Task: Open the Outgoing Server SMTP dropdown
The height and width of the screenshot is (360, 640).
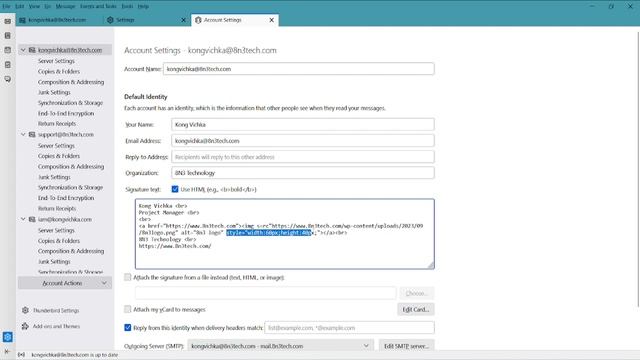Action: [280, 346]
